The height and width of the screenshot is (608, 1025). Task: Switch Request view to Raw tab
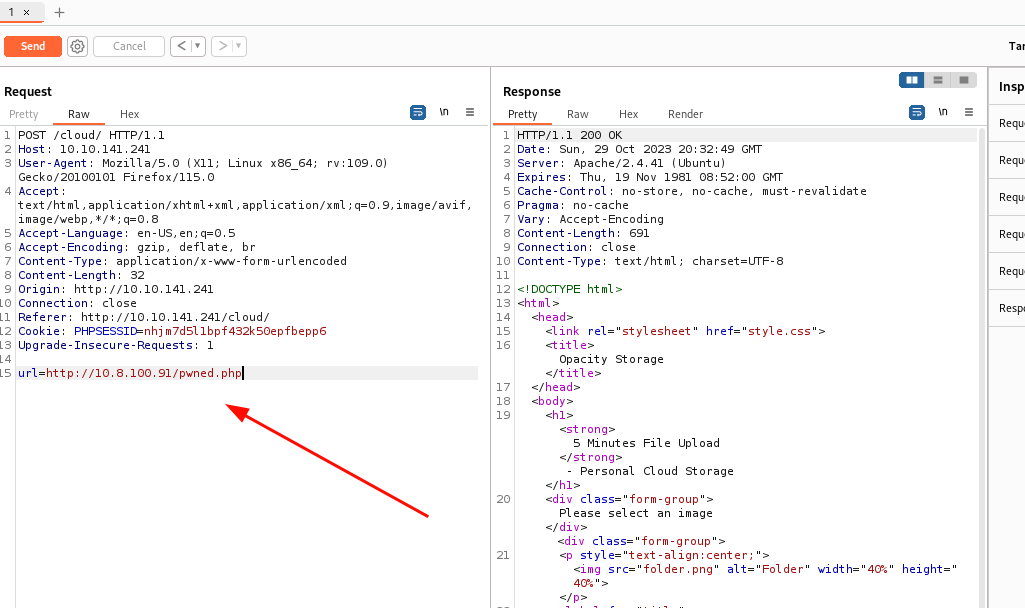(78, 114)
